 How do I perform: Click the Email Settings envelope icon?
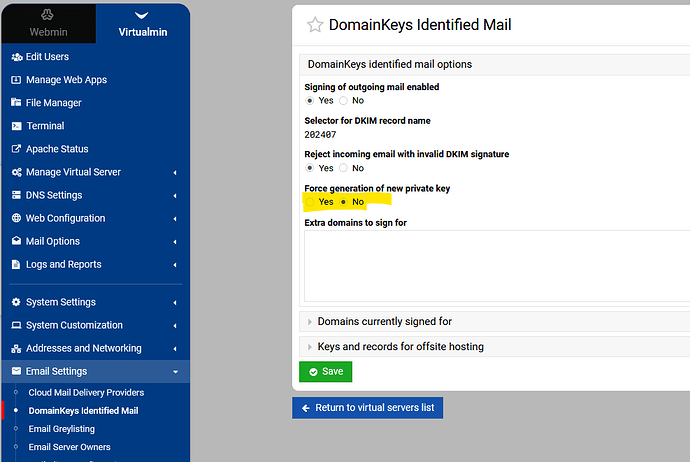(x=16, y=371)
